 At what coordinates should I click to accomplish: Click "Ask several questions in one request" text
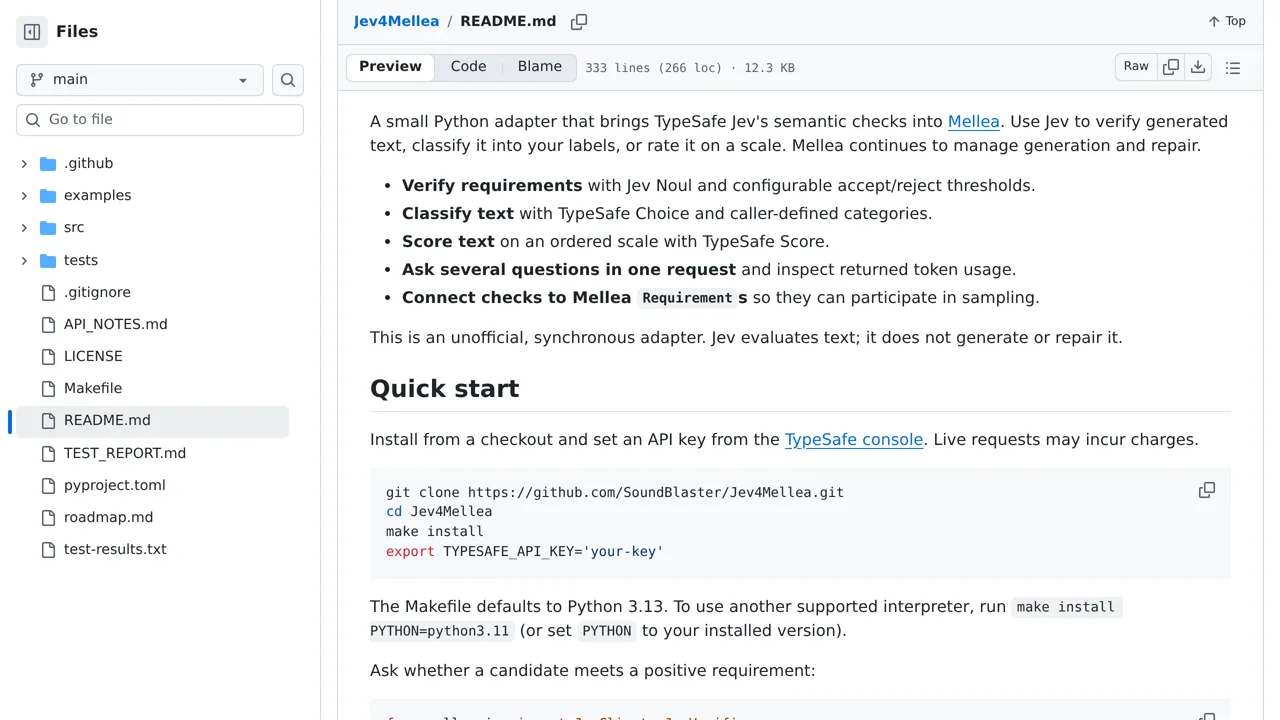coord(569,270)
